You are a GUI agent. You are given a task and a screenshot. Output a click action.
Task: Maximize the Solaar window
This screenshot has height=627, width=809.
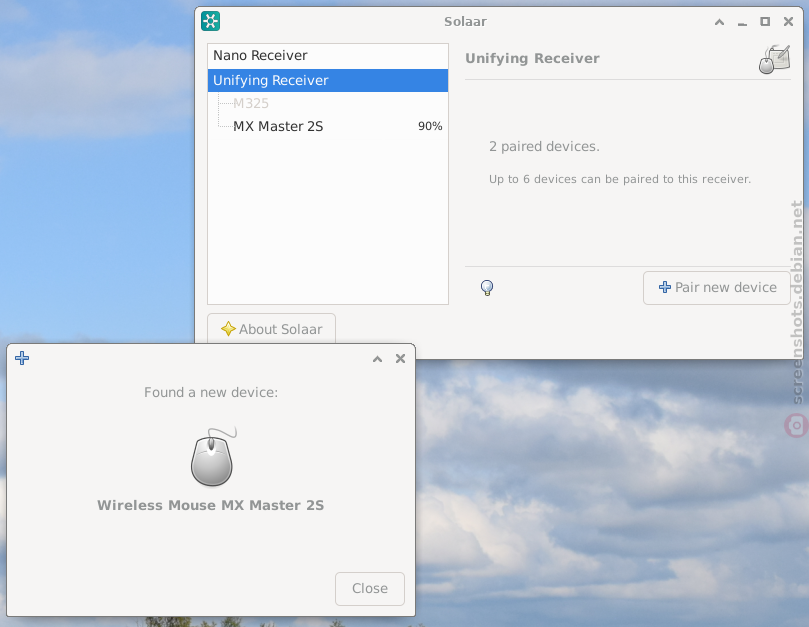tap(765, 21)
